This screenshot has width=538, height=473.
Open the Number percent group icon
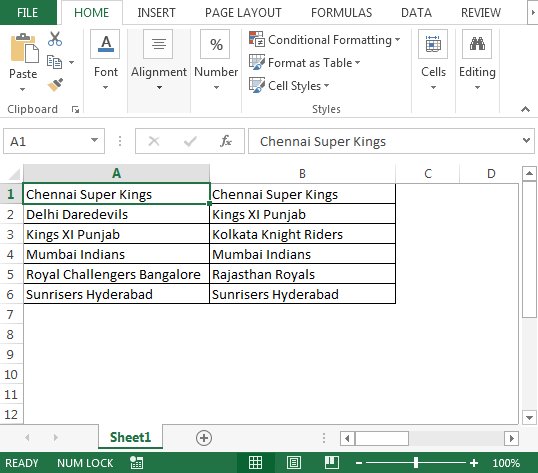coord(215,44)
